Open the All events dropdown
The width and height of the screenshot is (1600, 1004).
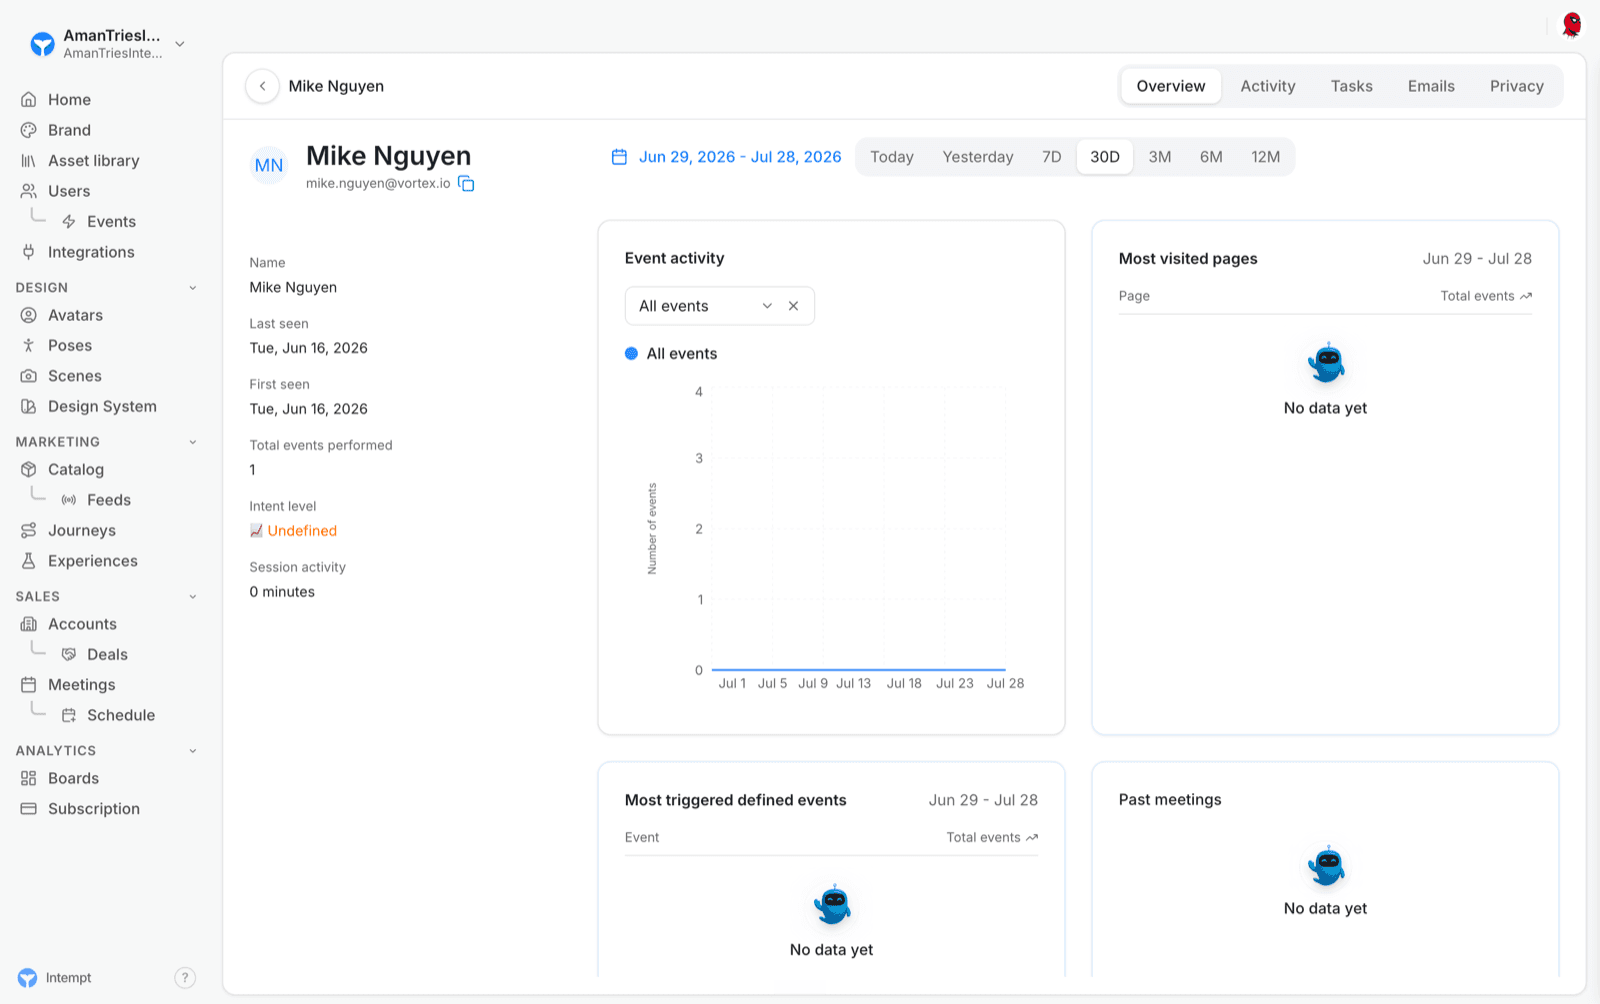[719, 306]
